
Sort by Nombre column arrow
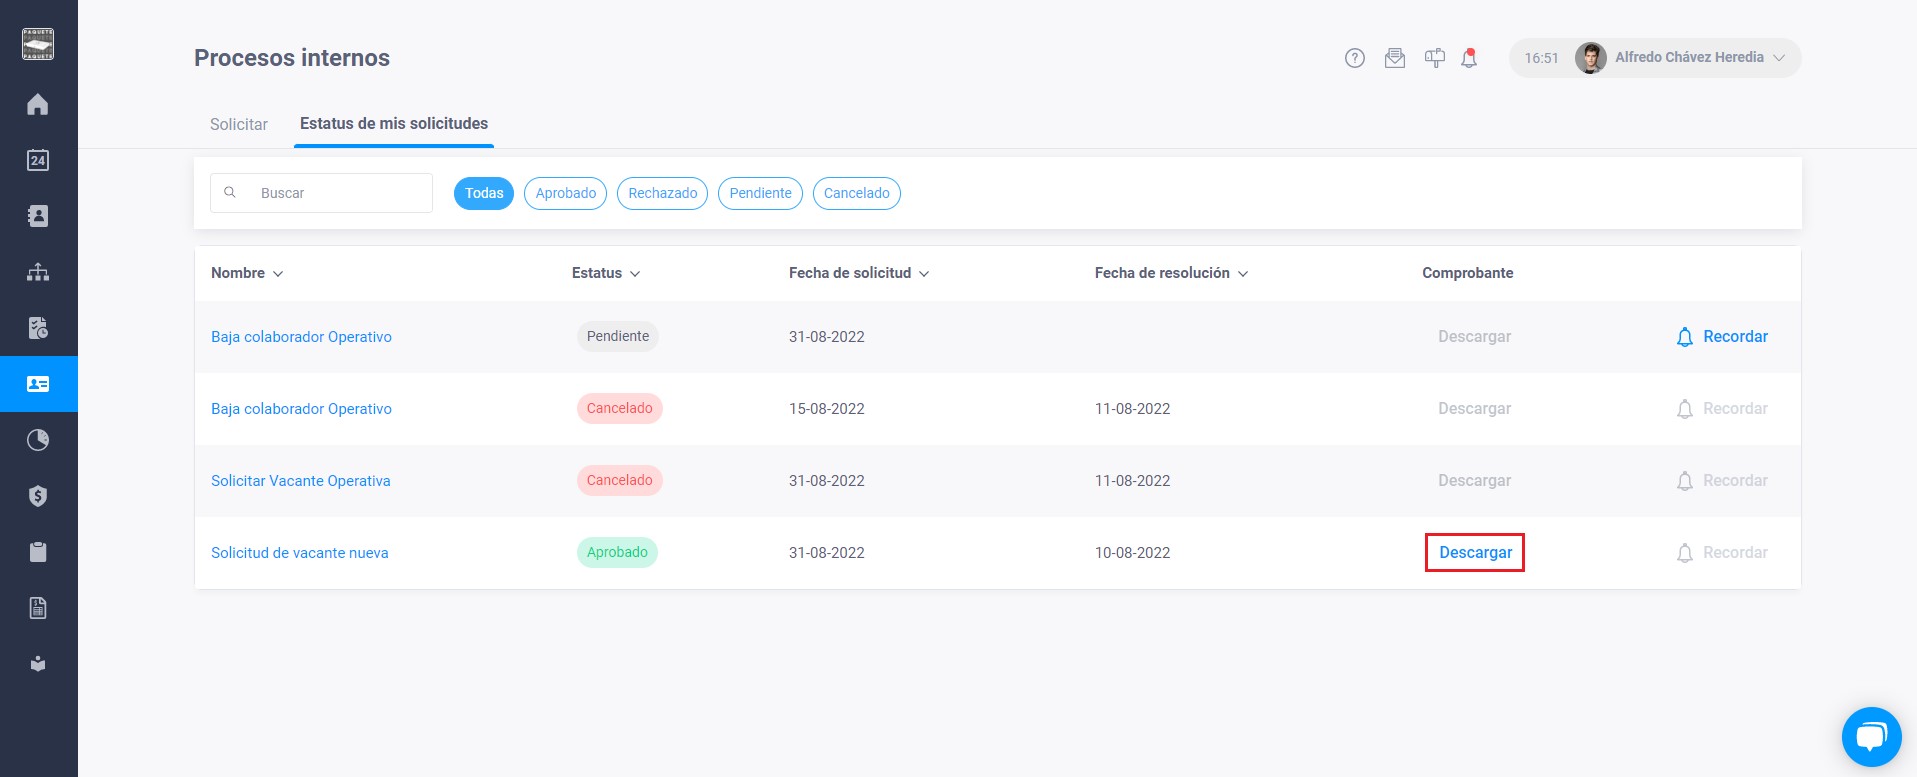278,274
